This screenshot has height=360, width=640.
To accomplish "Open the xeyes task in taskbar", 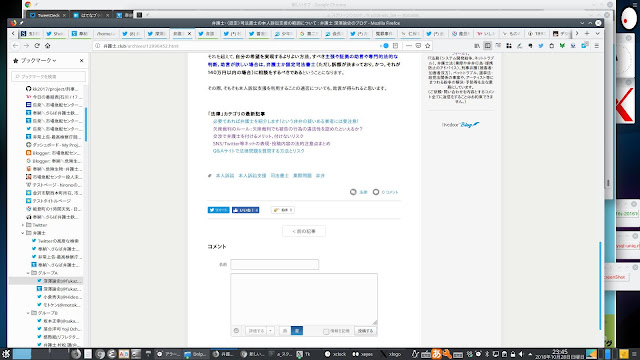I will click(363, 354).
